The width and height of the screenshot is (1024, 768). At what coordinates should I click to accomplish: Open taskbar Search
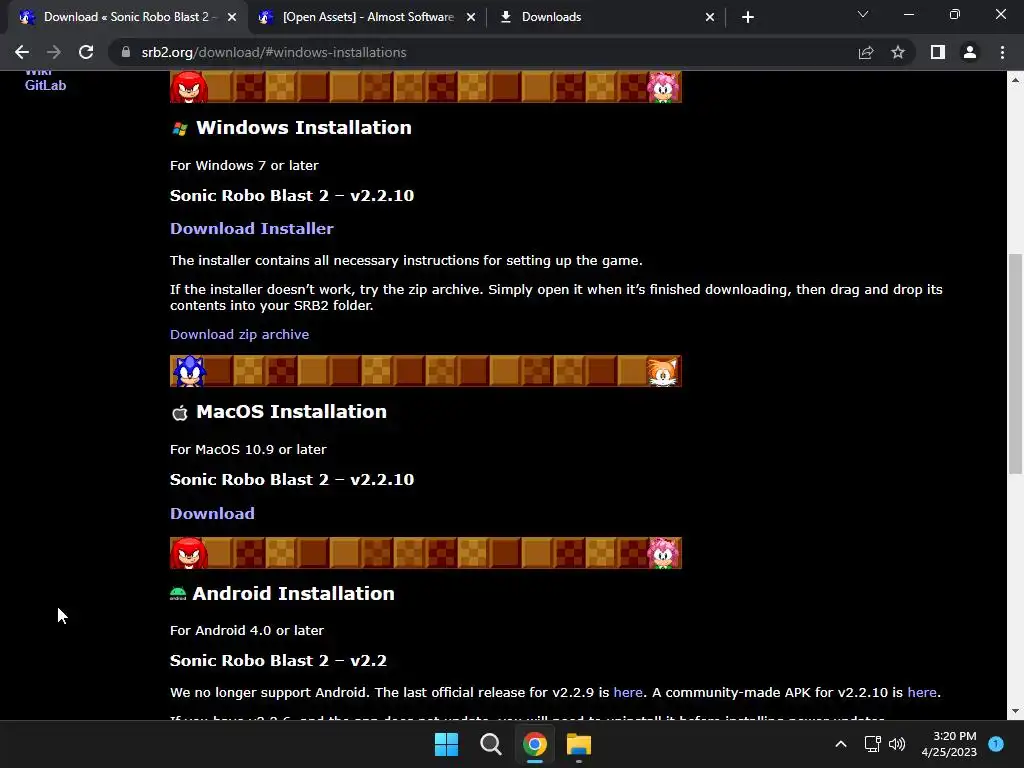click(490, 744)
